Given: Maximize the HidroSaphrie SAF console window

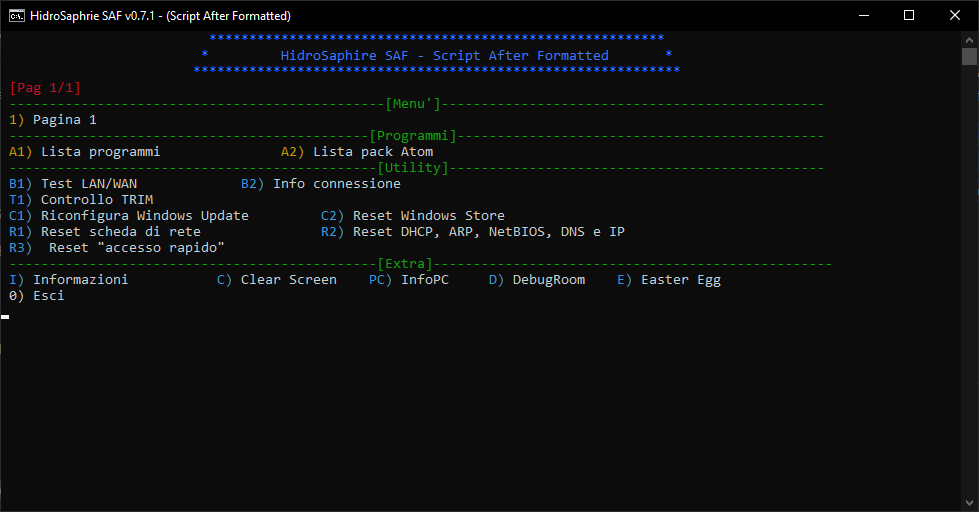Looking at the screenshot, I should [x=909, y=16].
